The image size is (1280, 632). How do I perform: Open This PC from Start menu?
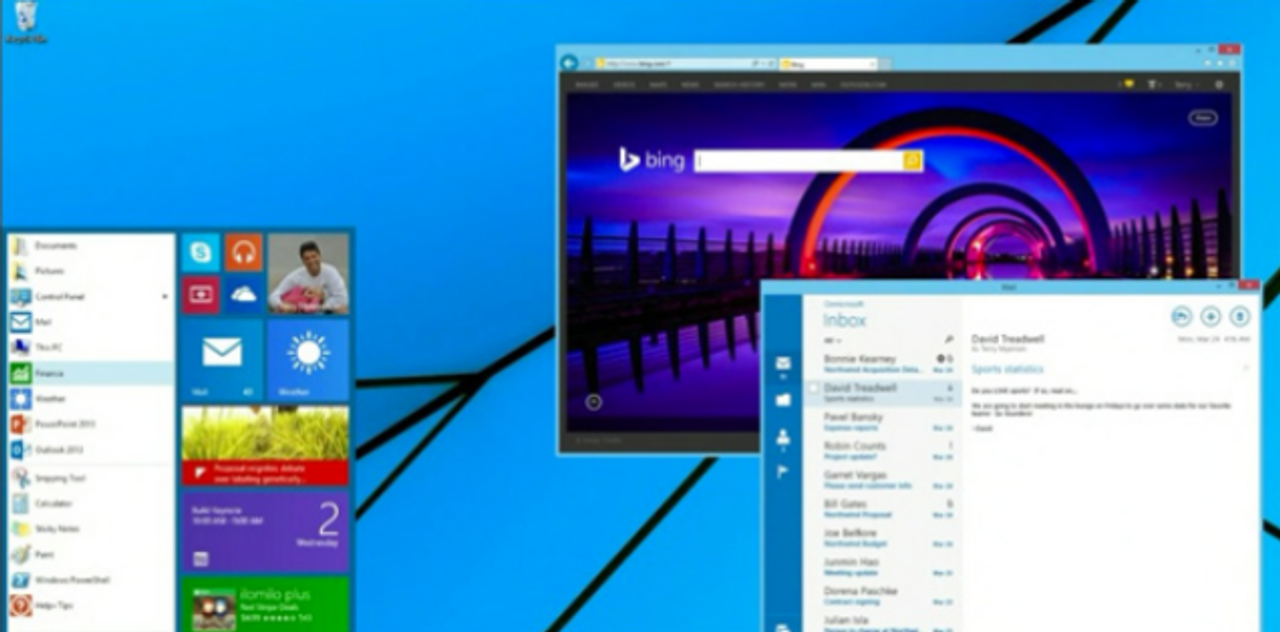tap(91, 348)
